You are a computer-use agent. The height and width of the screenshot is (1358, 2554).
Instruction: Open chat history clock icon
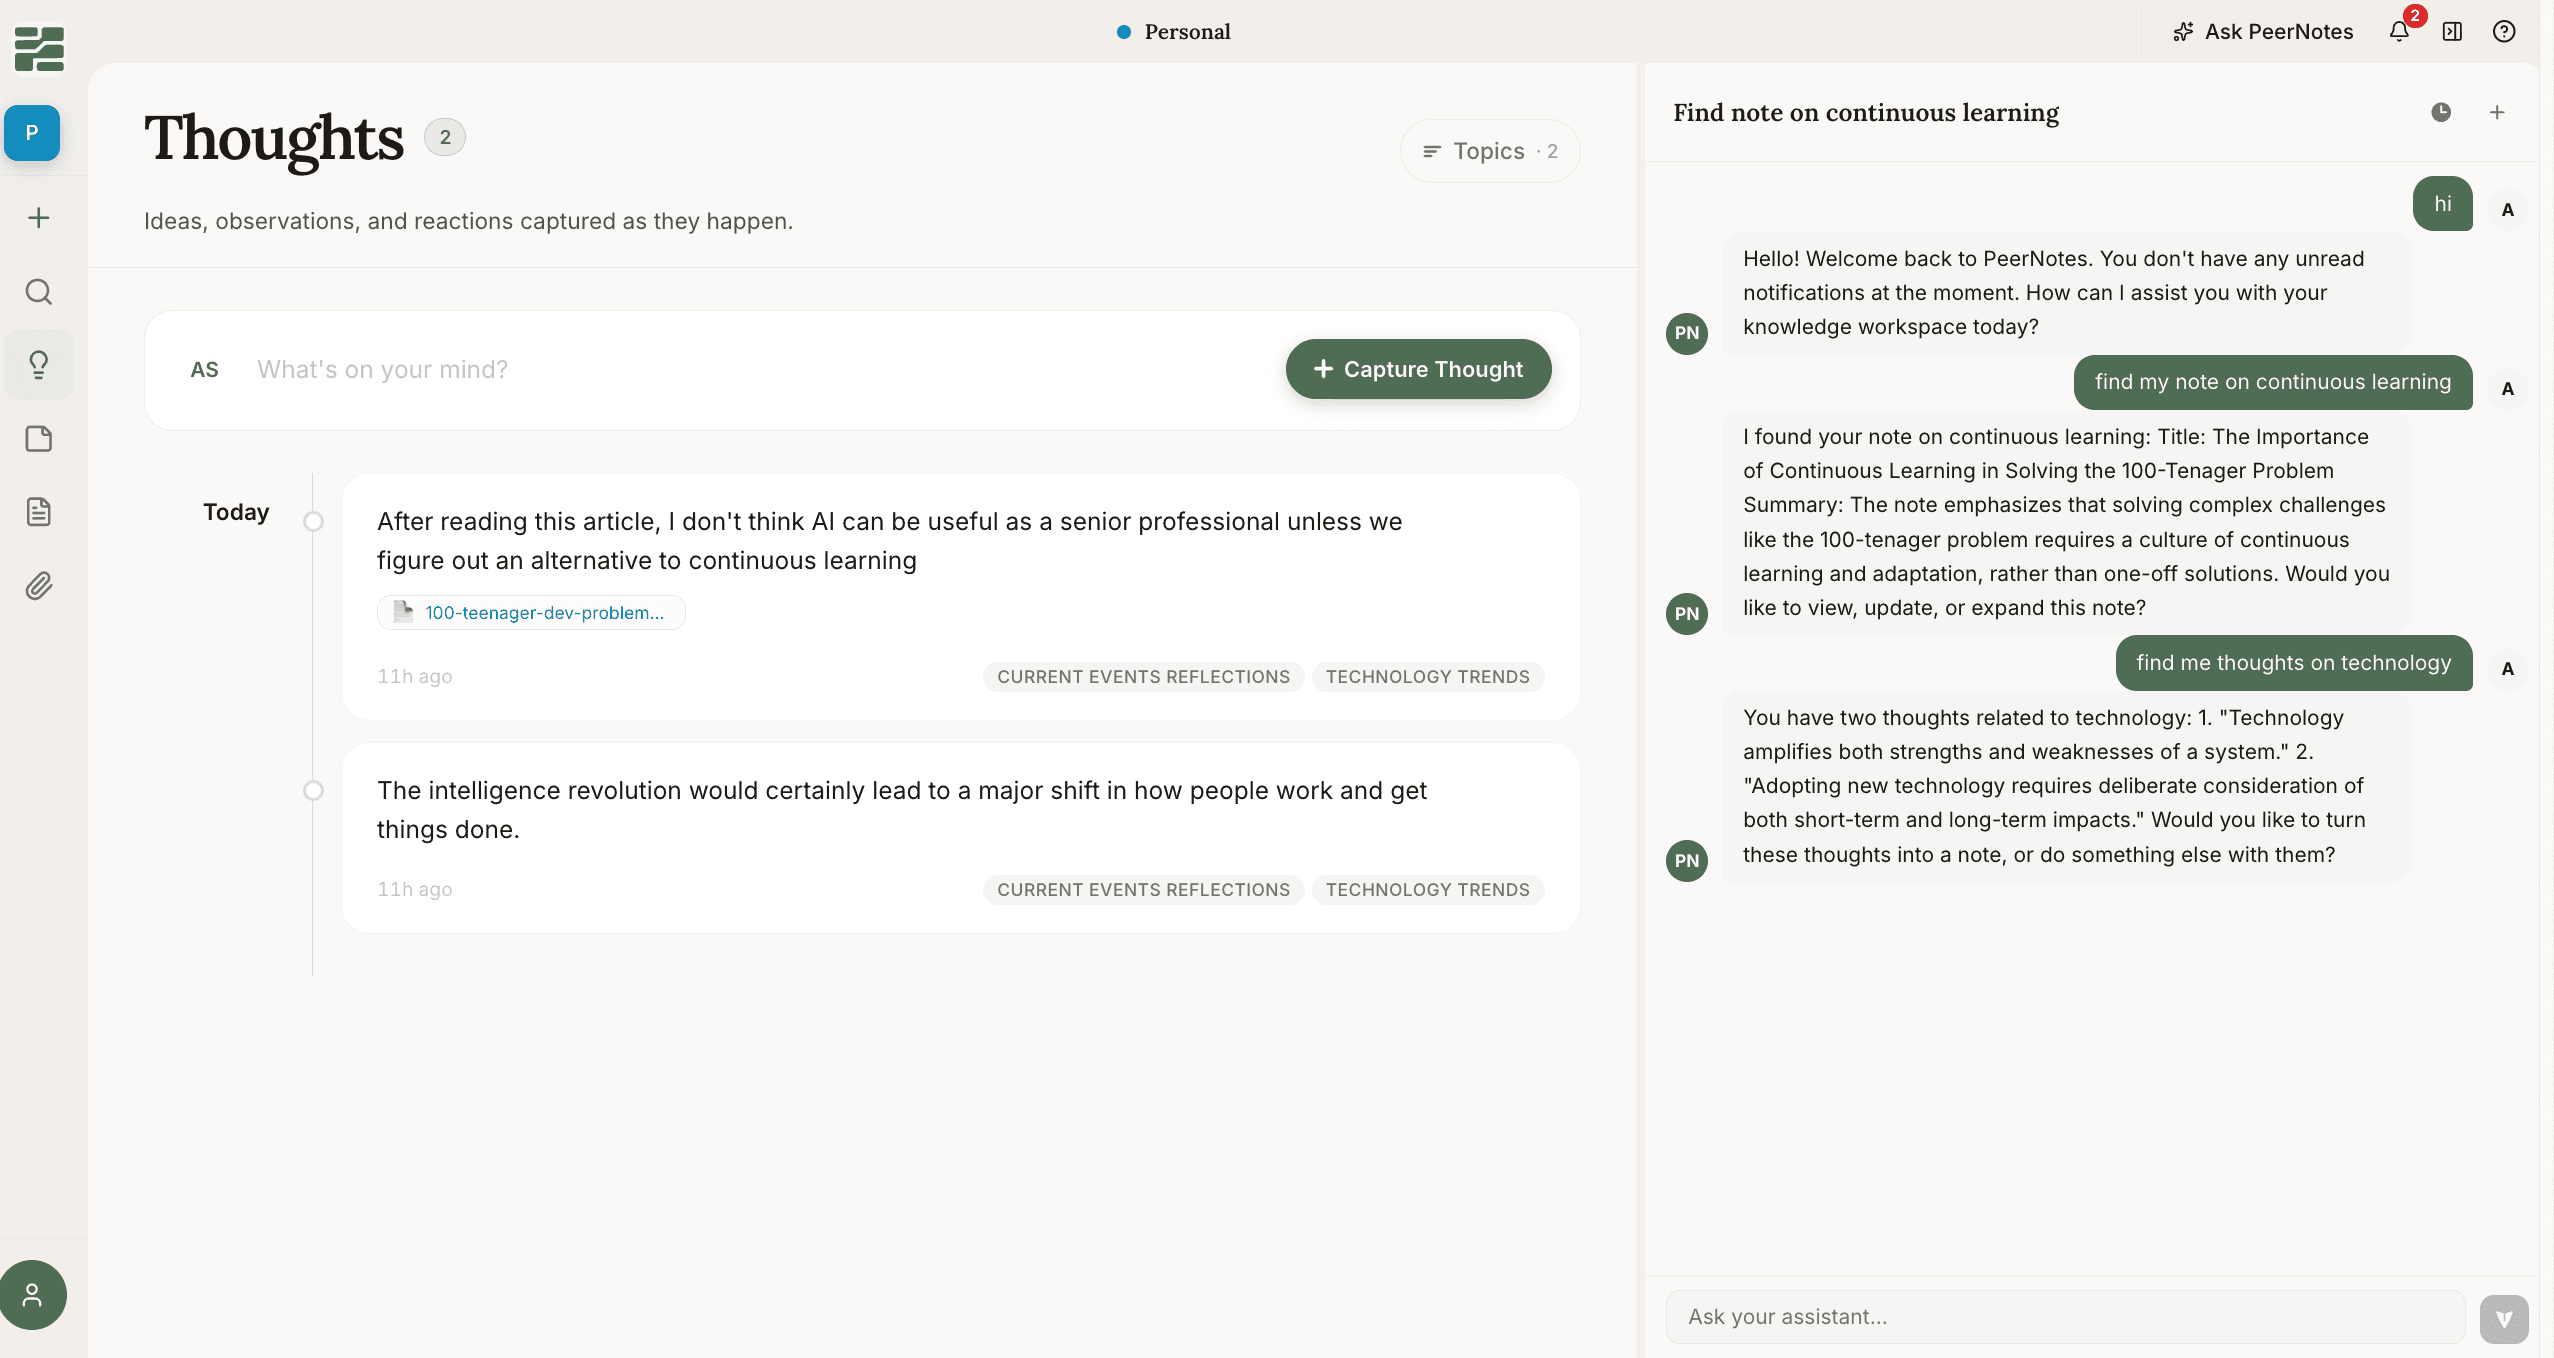[2441, 112]
